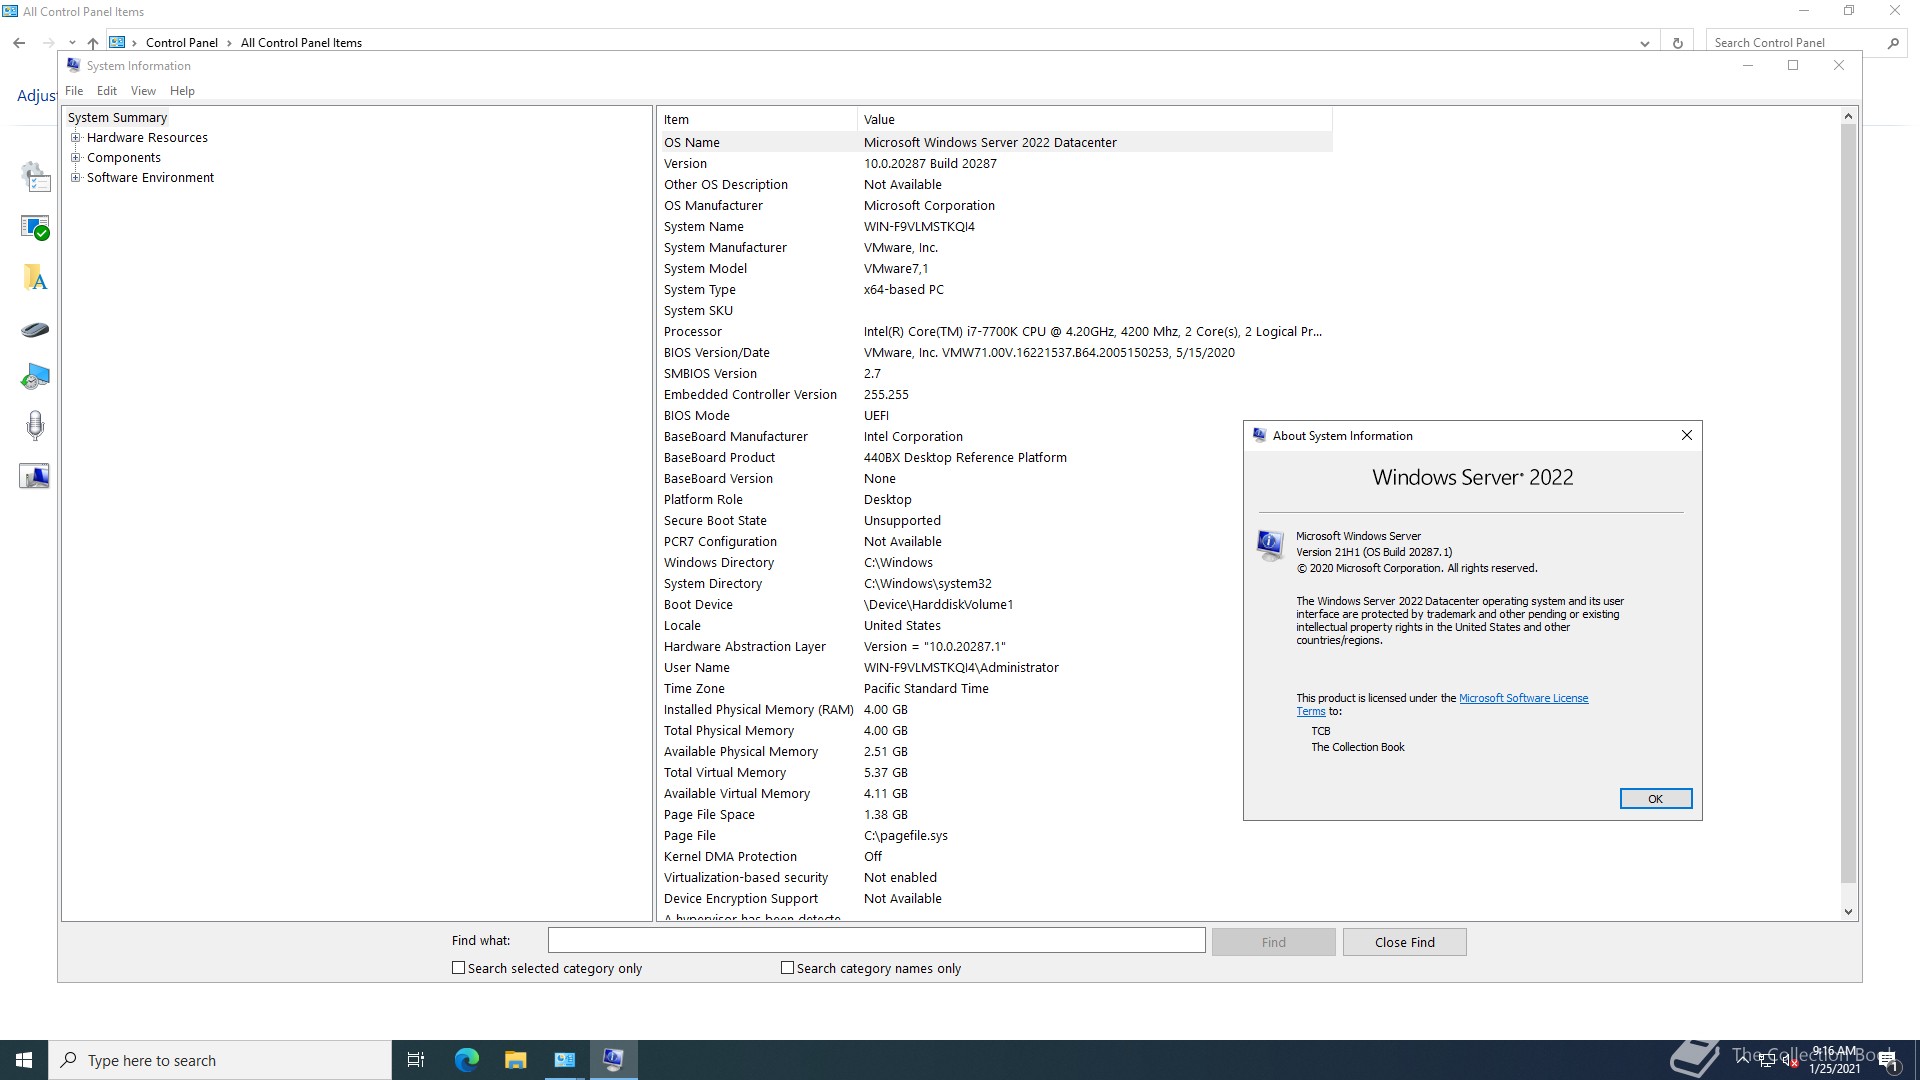Expand the Components tree node

pyautogui.click(x=75, y=158)
